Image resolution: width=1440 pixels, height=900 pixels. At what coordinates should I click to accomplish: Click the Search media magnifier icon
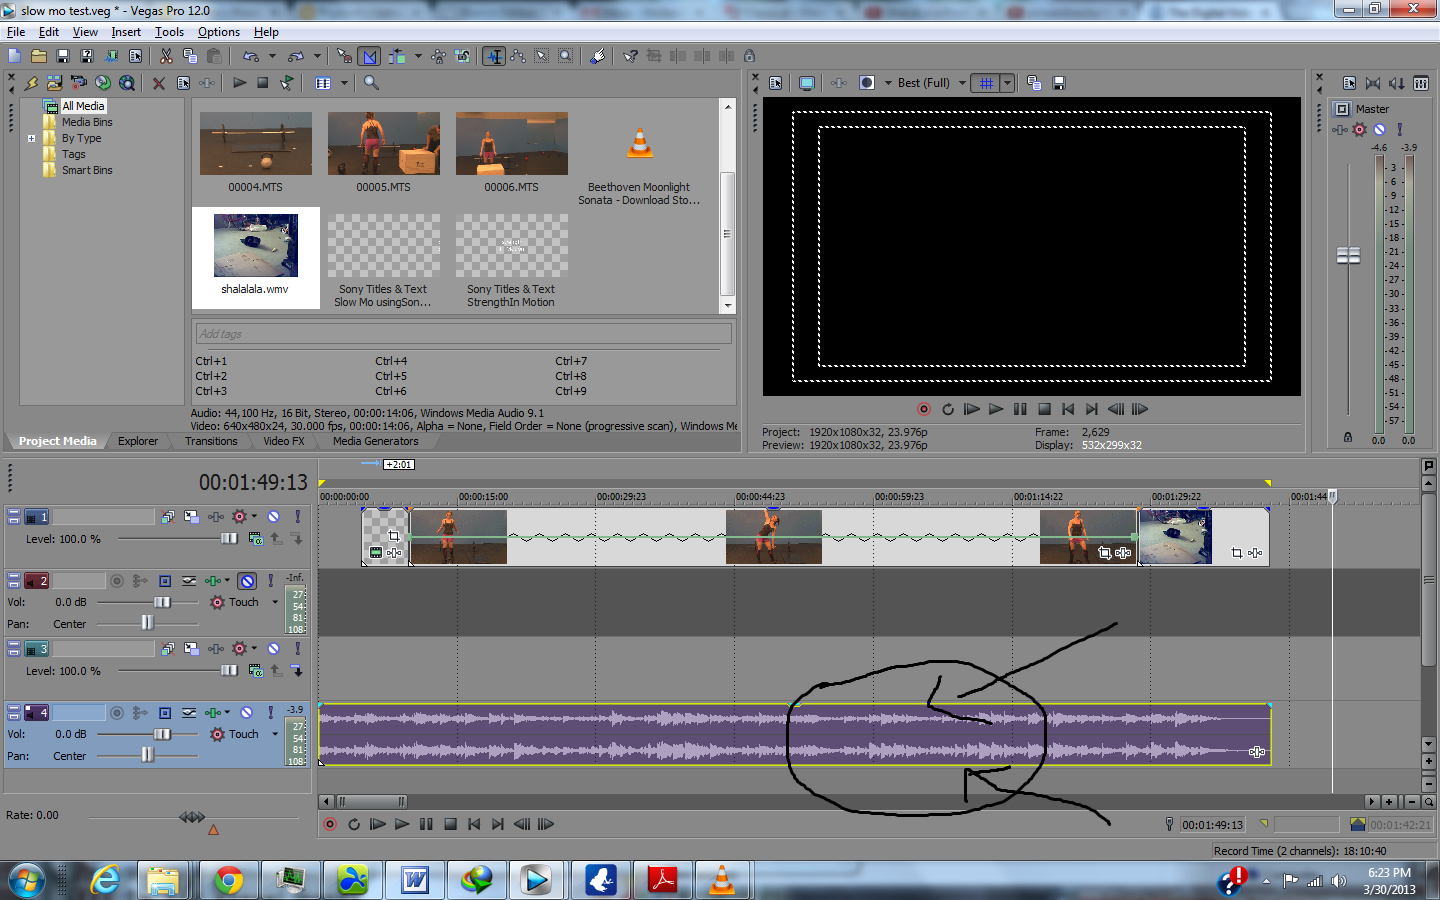pos(371,83)
